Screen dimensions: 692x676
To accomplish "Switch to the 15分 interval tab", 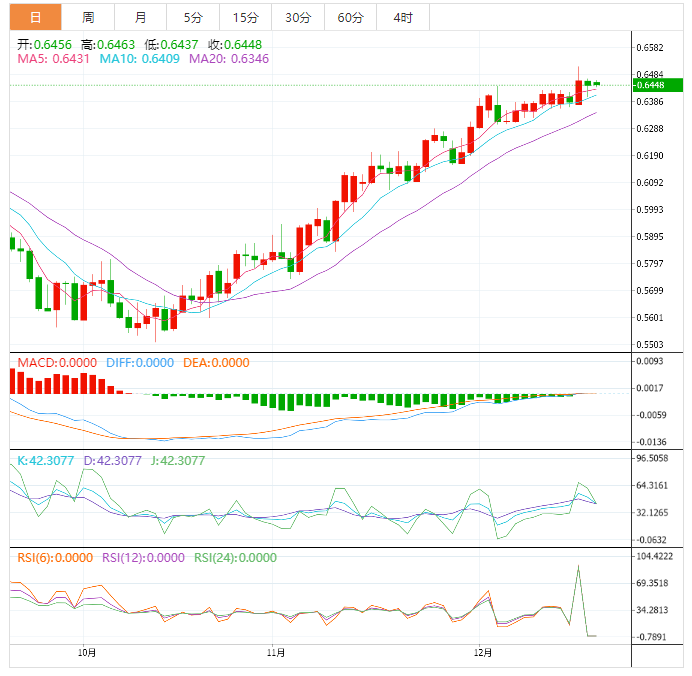I will [244, 17].
